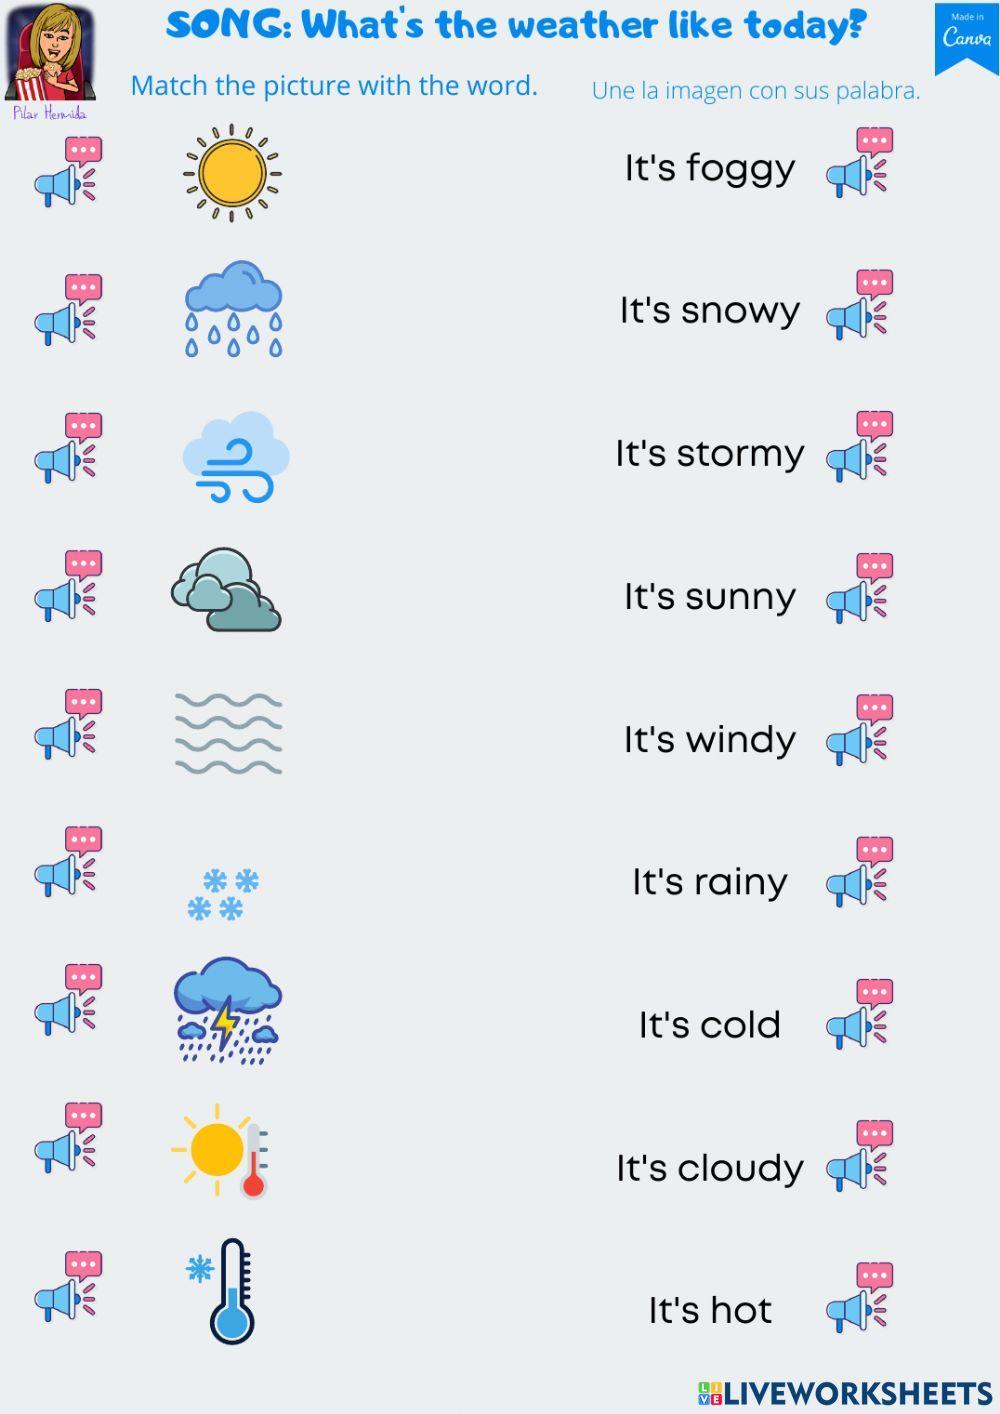
Task: Click the thunderstorm lightning cloud picture
Action: pyautogui.click(x=228, y=1010)
